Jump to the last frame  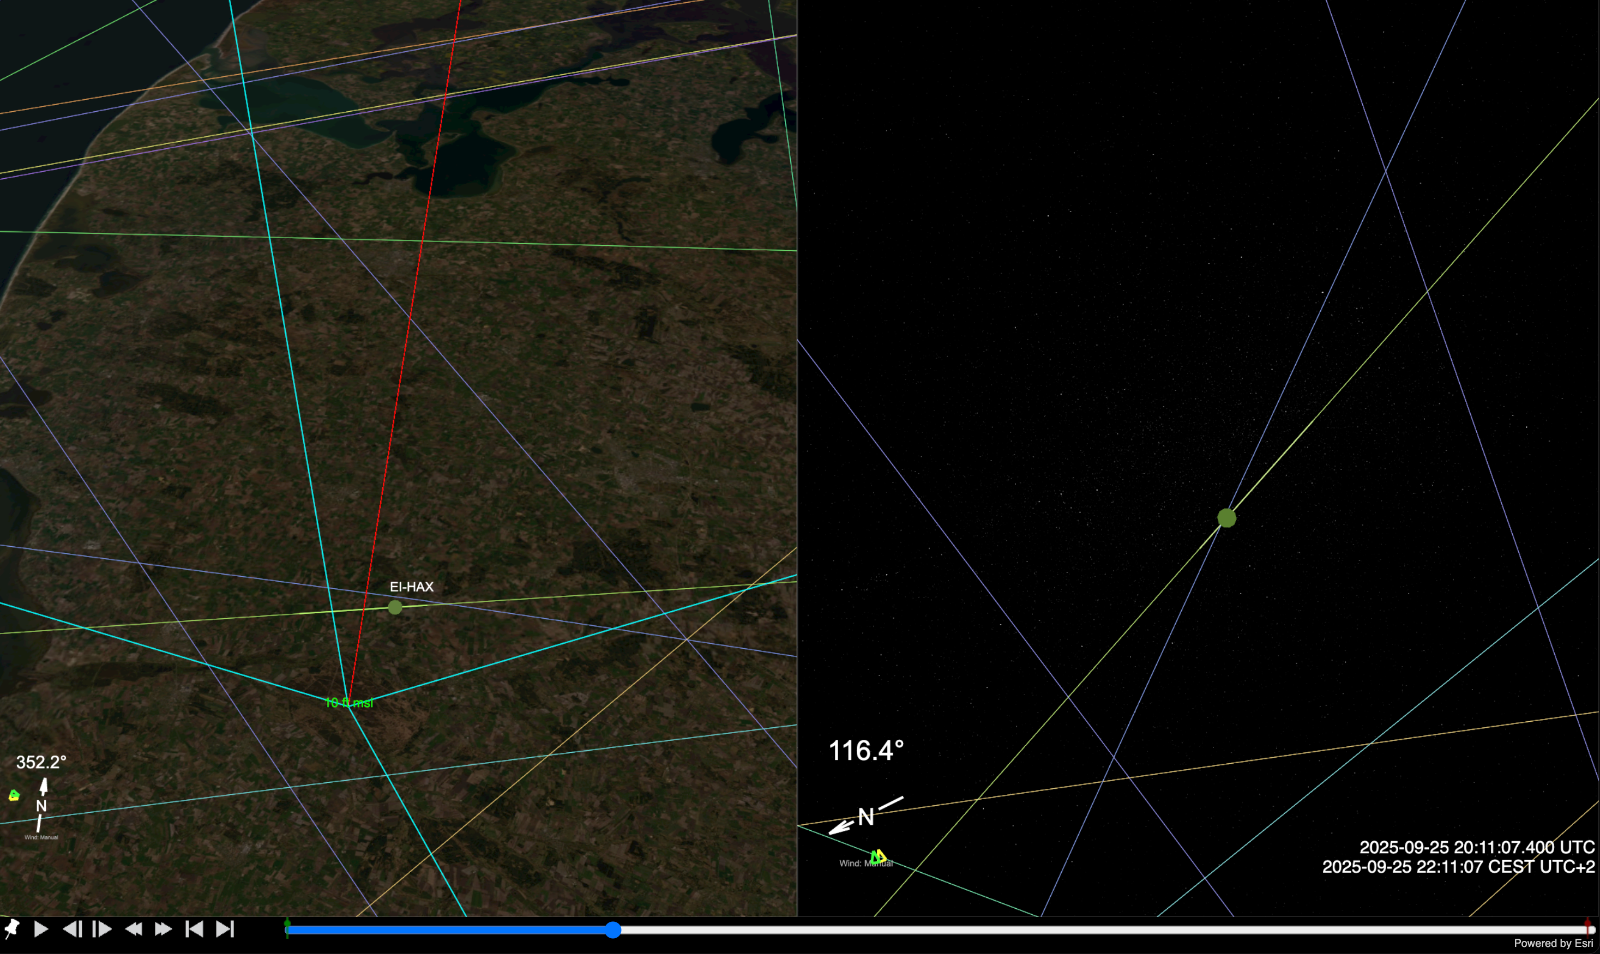[225, 929]
